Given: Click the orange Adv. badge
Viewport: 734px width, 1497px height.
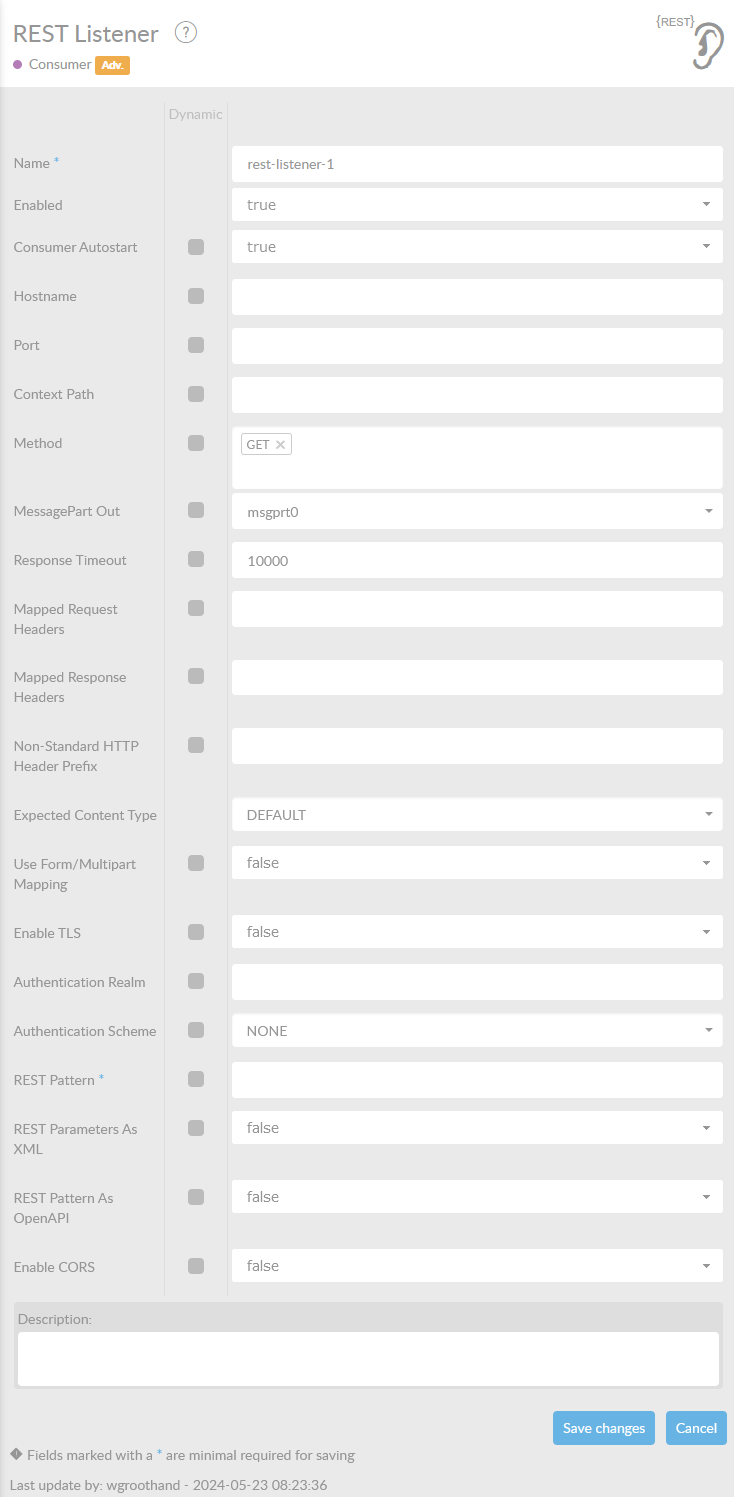Looking at the screenshot, I should coord(113,65).
